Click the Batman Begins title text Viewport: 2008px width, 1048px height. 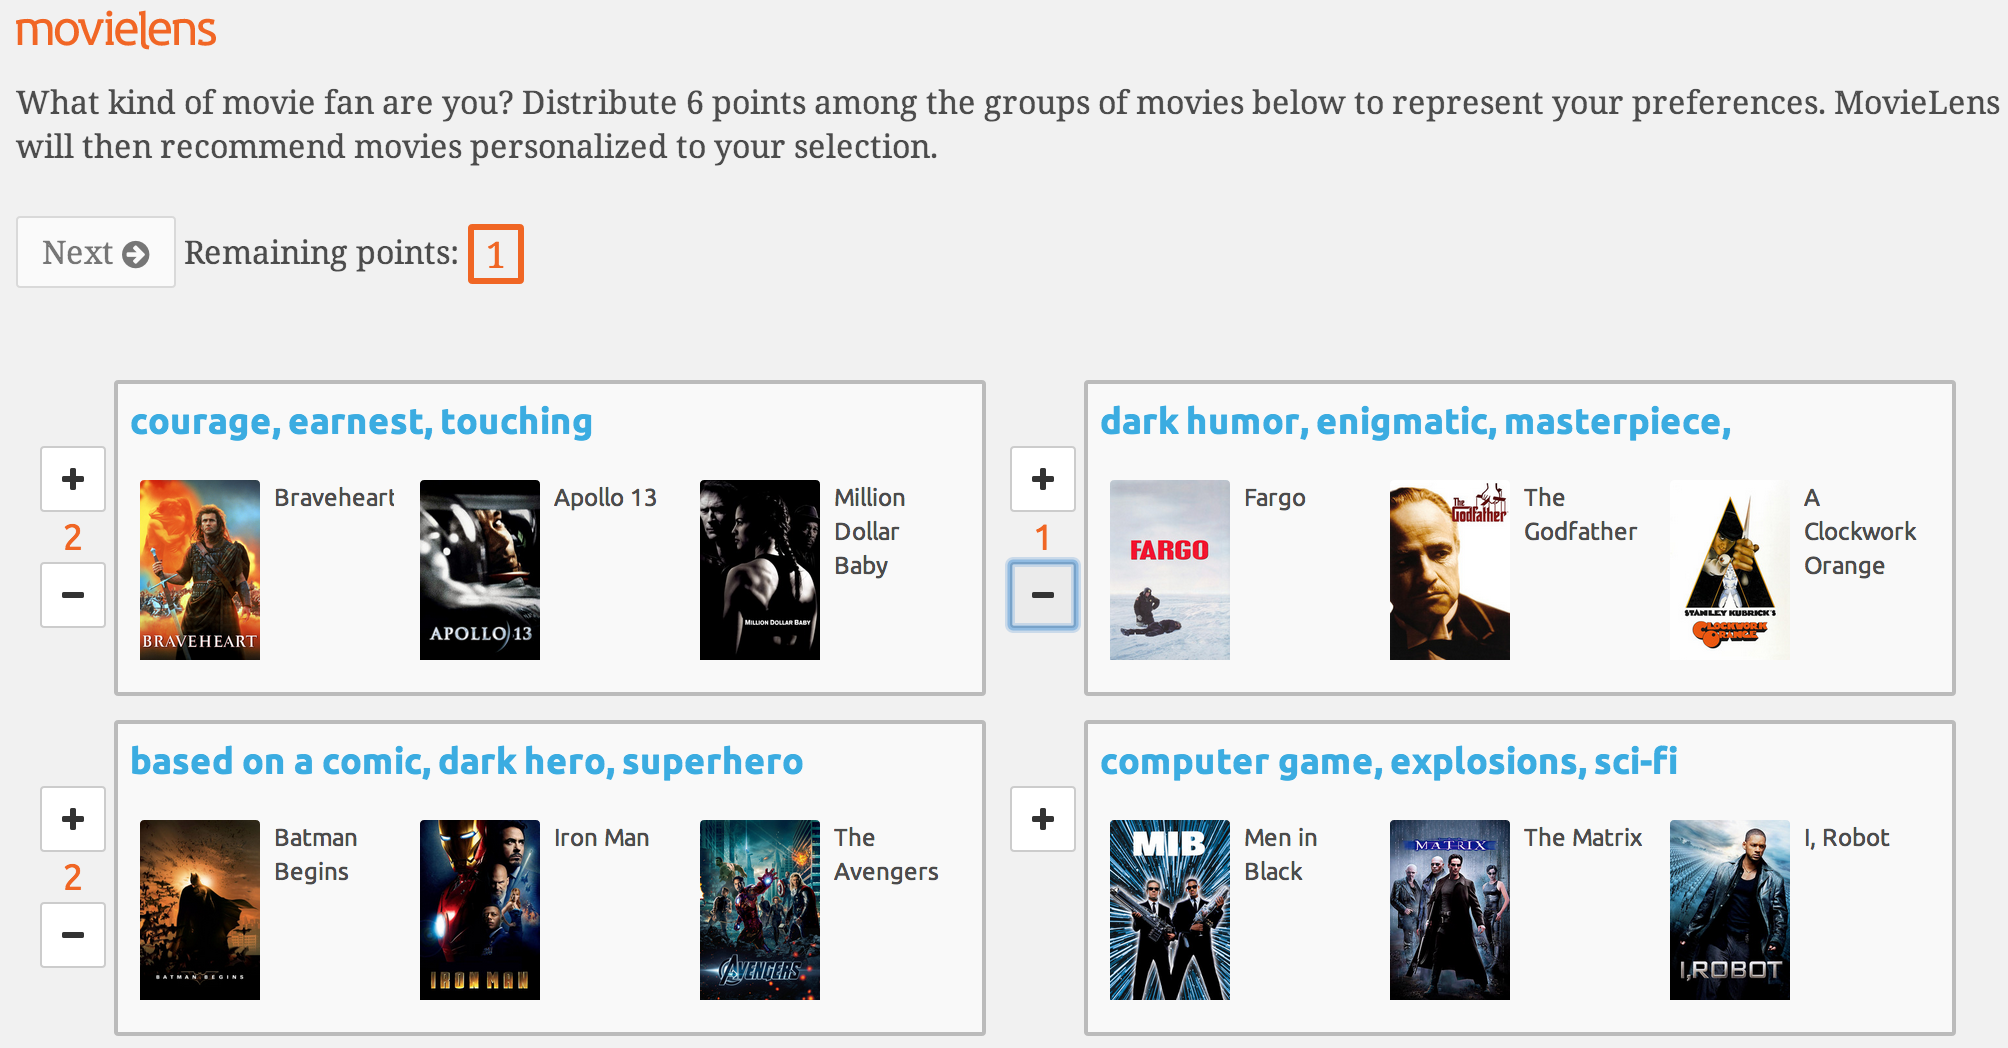tap(315, 855)
